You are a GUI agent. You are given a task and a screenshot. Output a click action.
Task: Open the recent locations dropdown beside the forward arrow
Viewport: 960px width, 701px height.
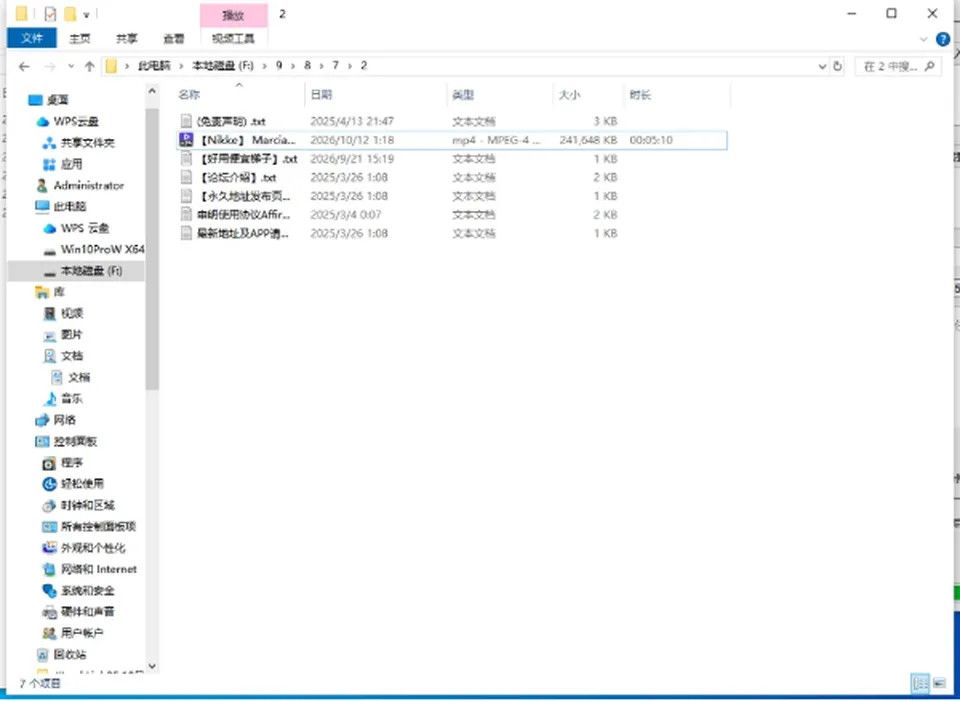[x=70, y=67]
